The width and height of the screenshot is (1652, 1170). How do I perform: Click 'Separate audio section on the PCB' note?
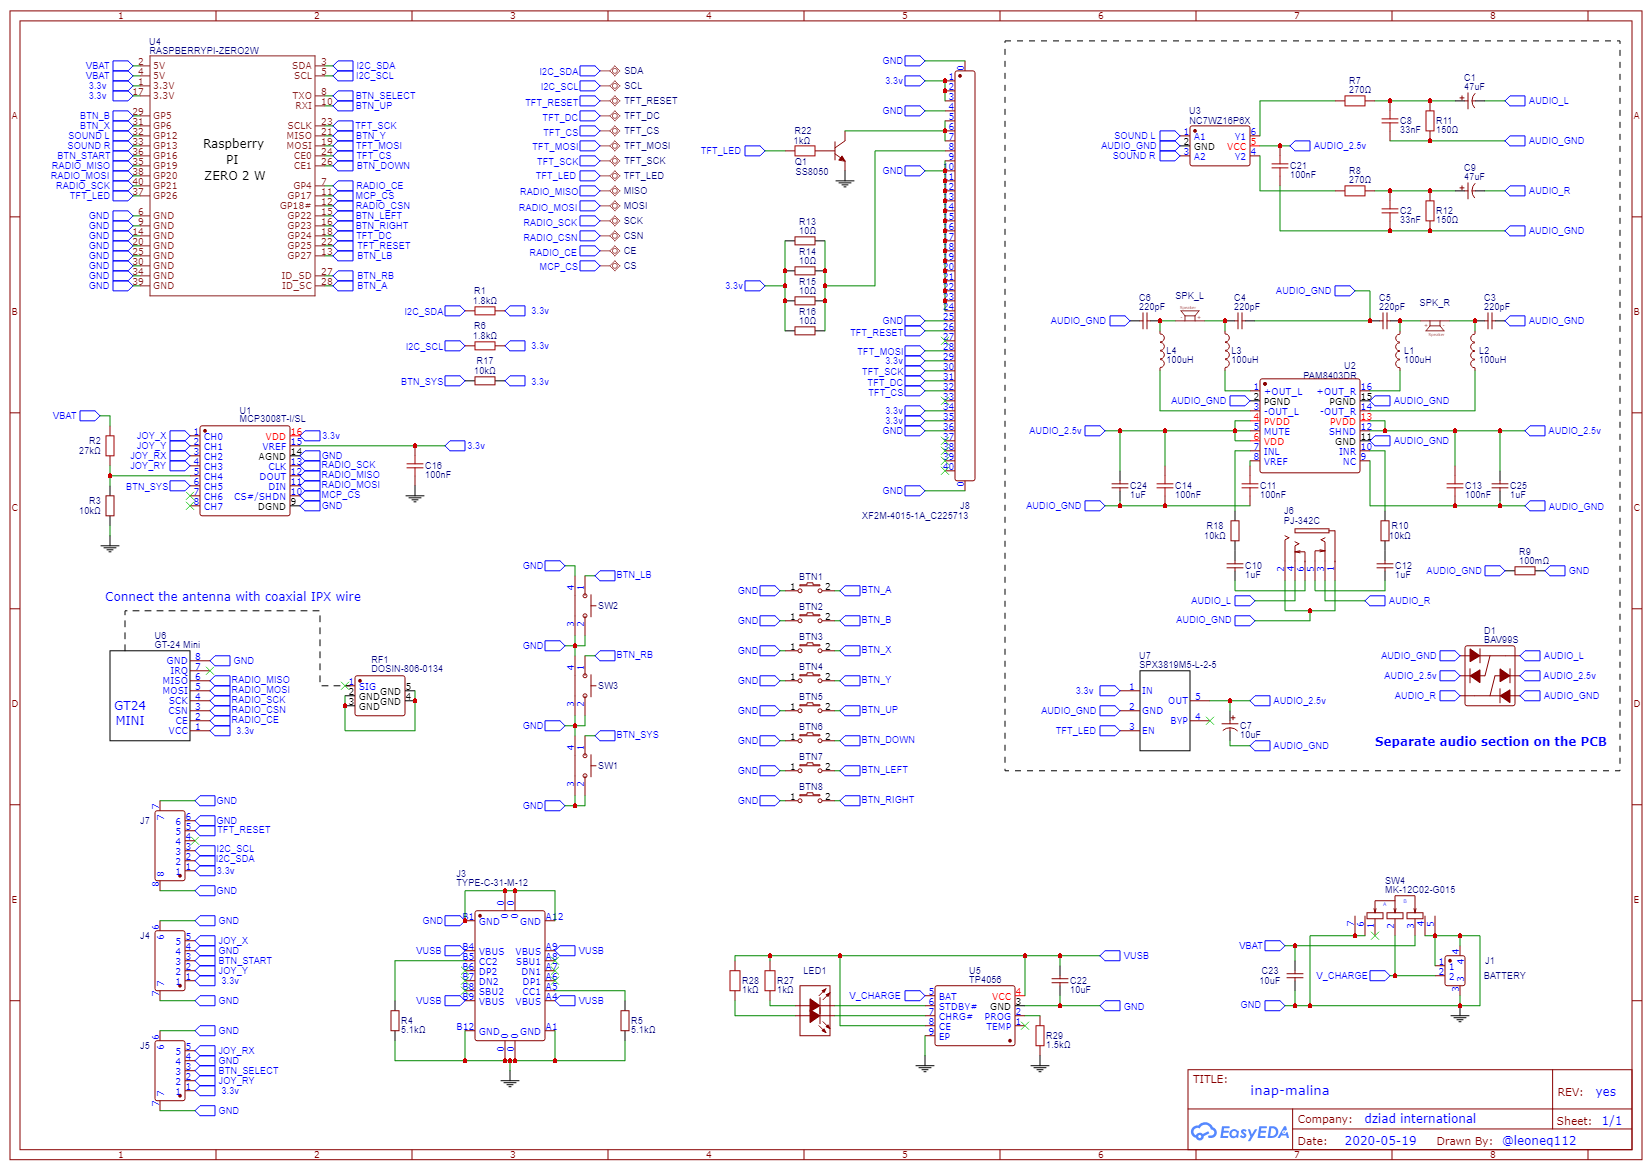pyautogui.click(x=1490, y=741)
